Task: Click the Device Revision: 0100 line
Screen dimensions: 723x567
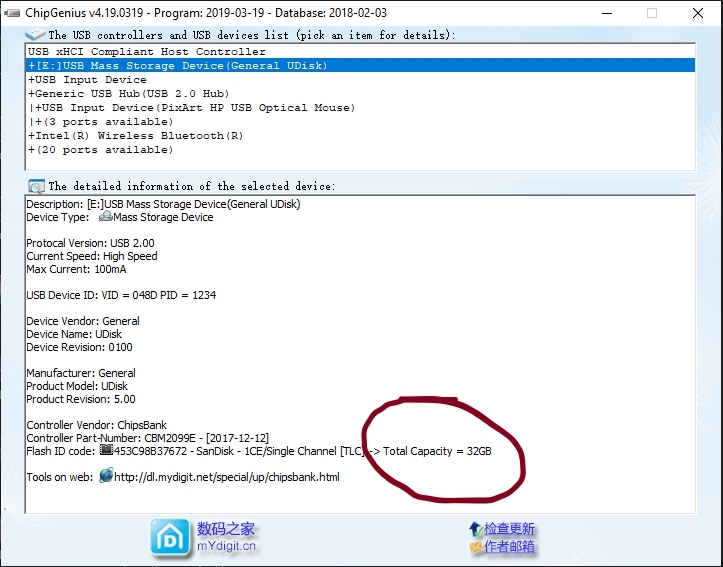Action: tap(79, 347)
